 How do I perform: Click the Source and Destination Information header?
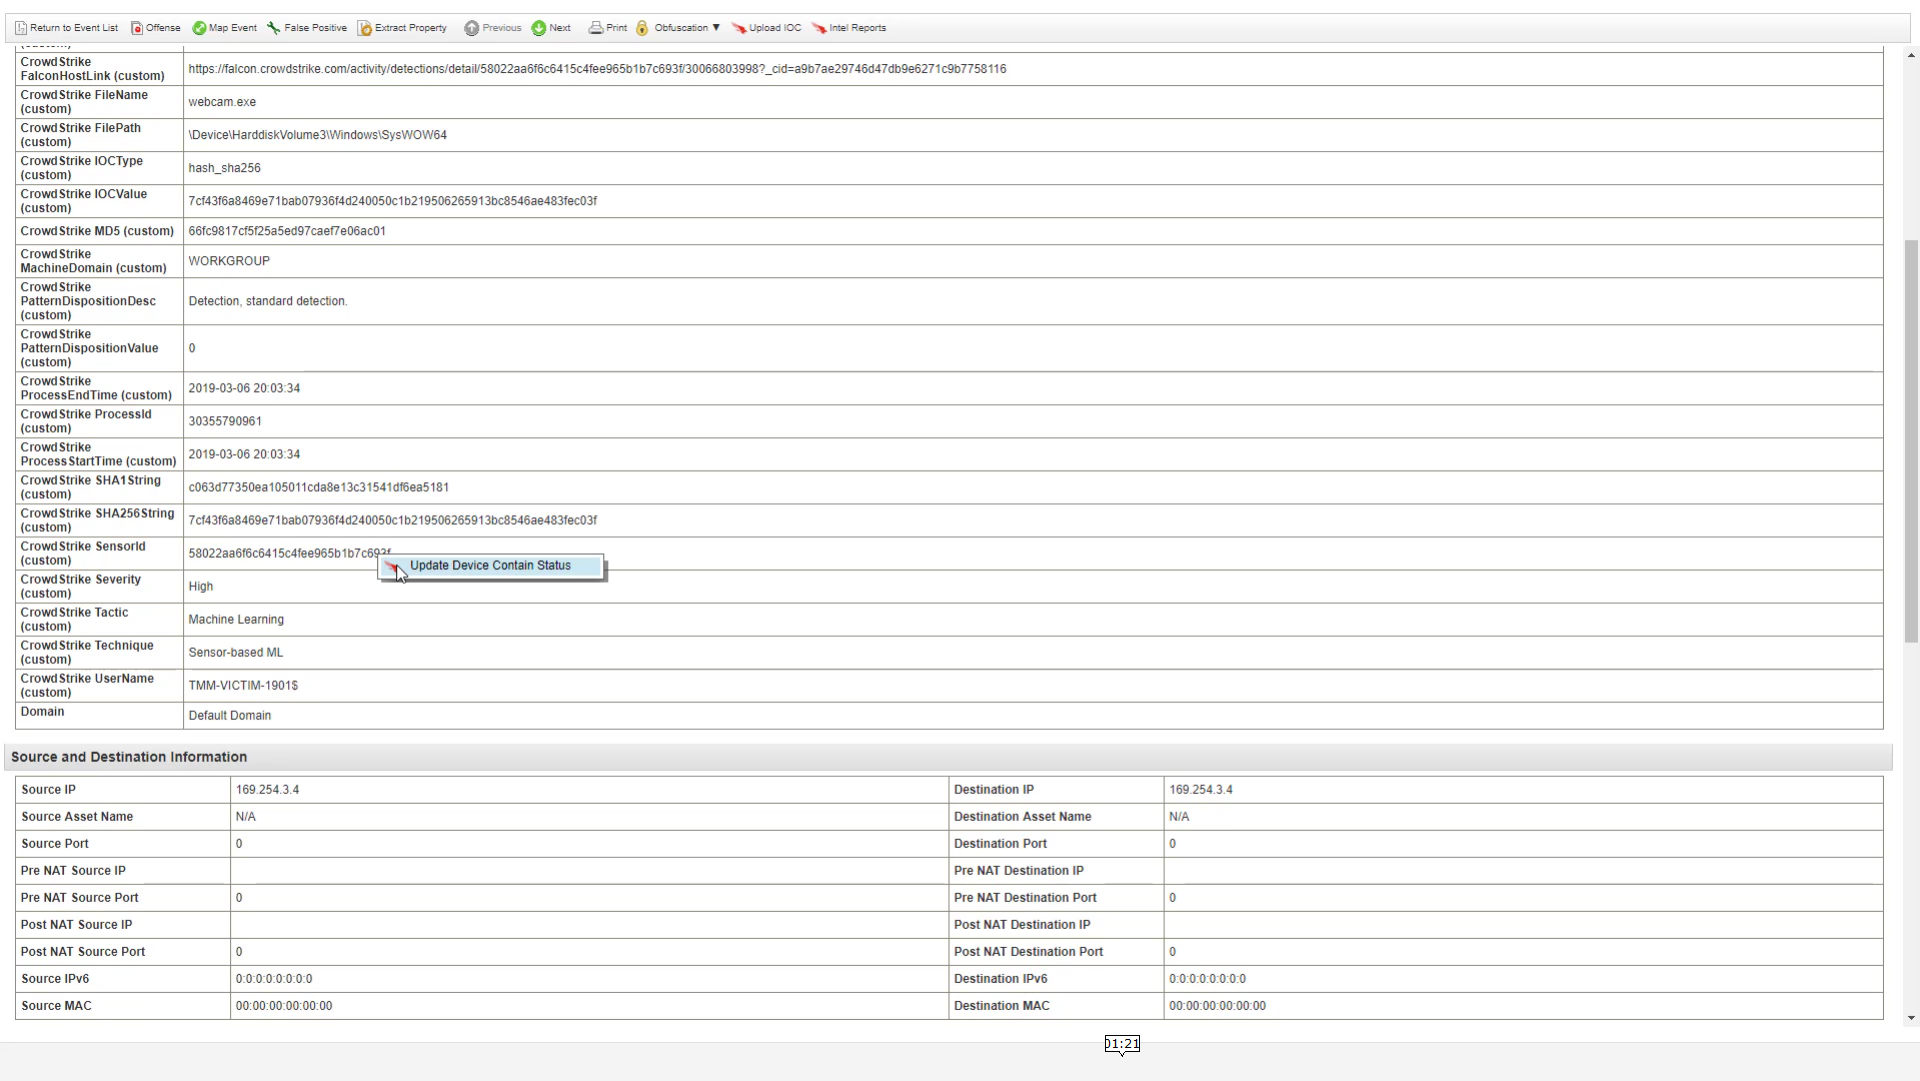pos(129,757)
